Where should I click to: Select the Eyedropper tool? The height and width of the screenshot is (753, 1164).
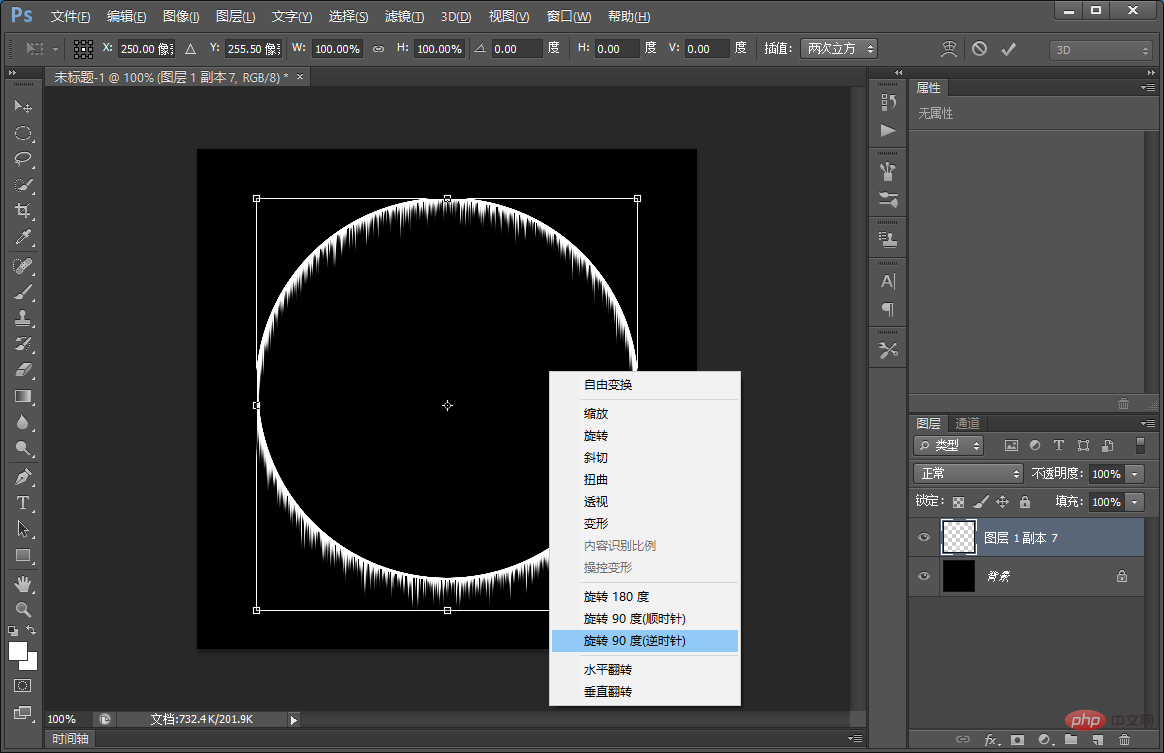click(x=23, y=237)
